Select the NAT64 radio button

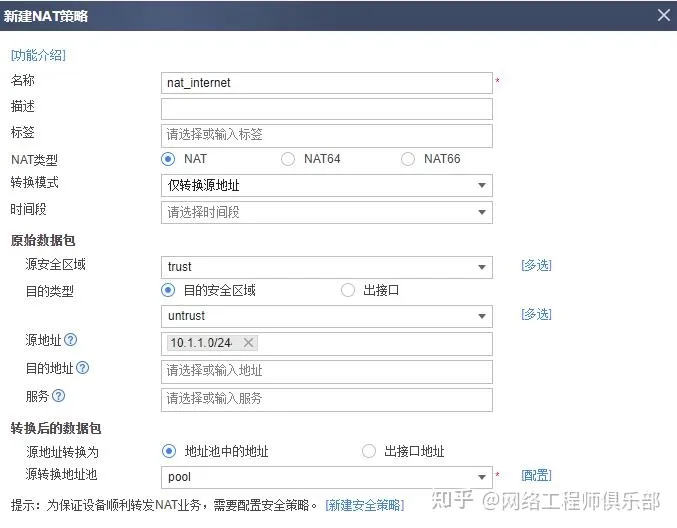point(288,159)
